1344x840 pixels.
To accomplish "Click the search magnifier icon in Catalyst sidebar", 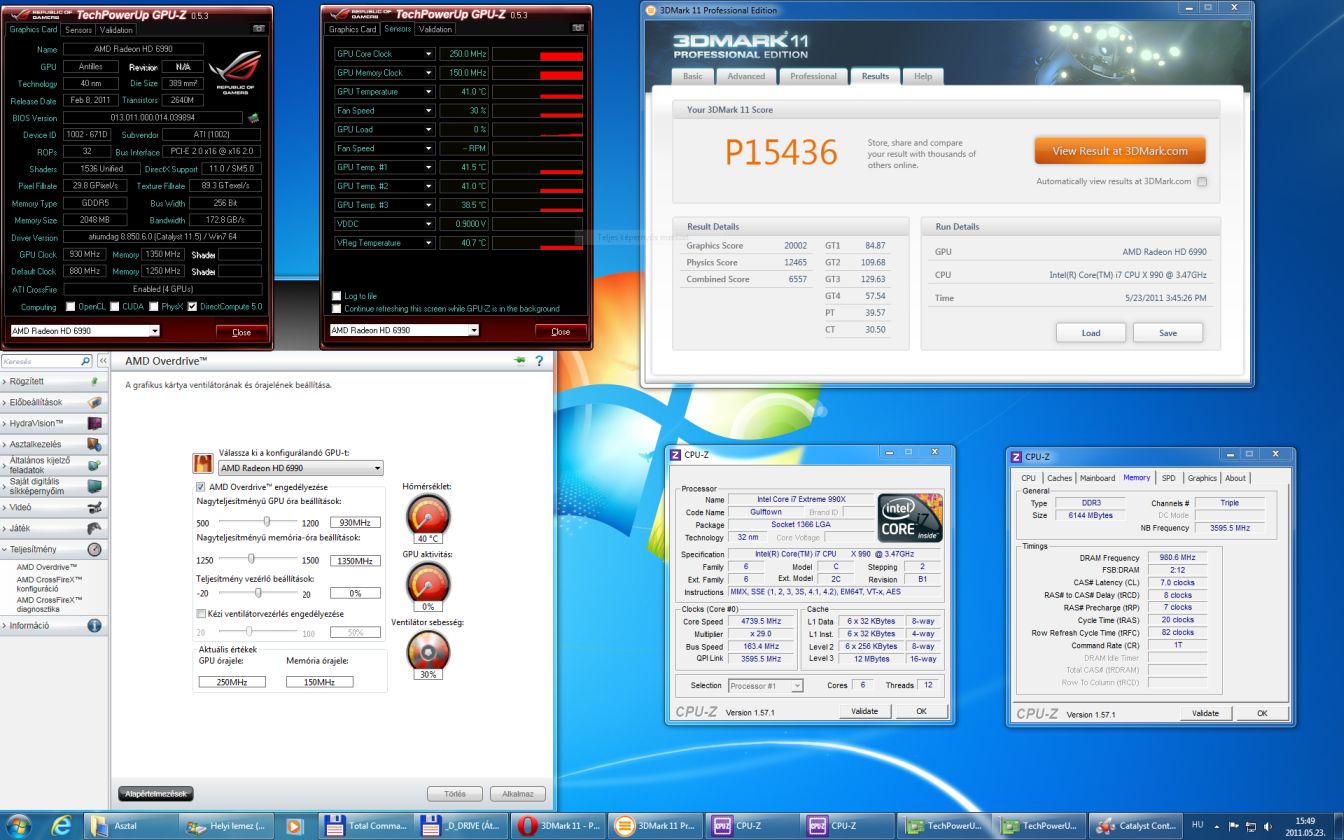I will click(x=86, y=361).
